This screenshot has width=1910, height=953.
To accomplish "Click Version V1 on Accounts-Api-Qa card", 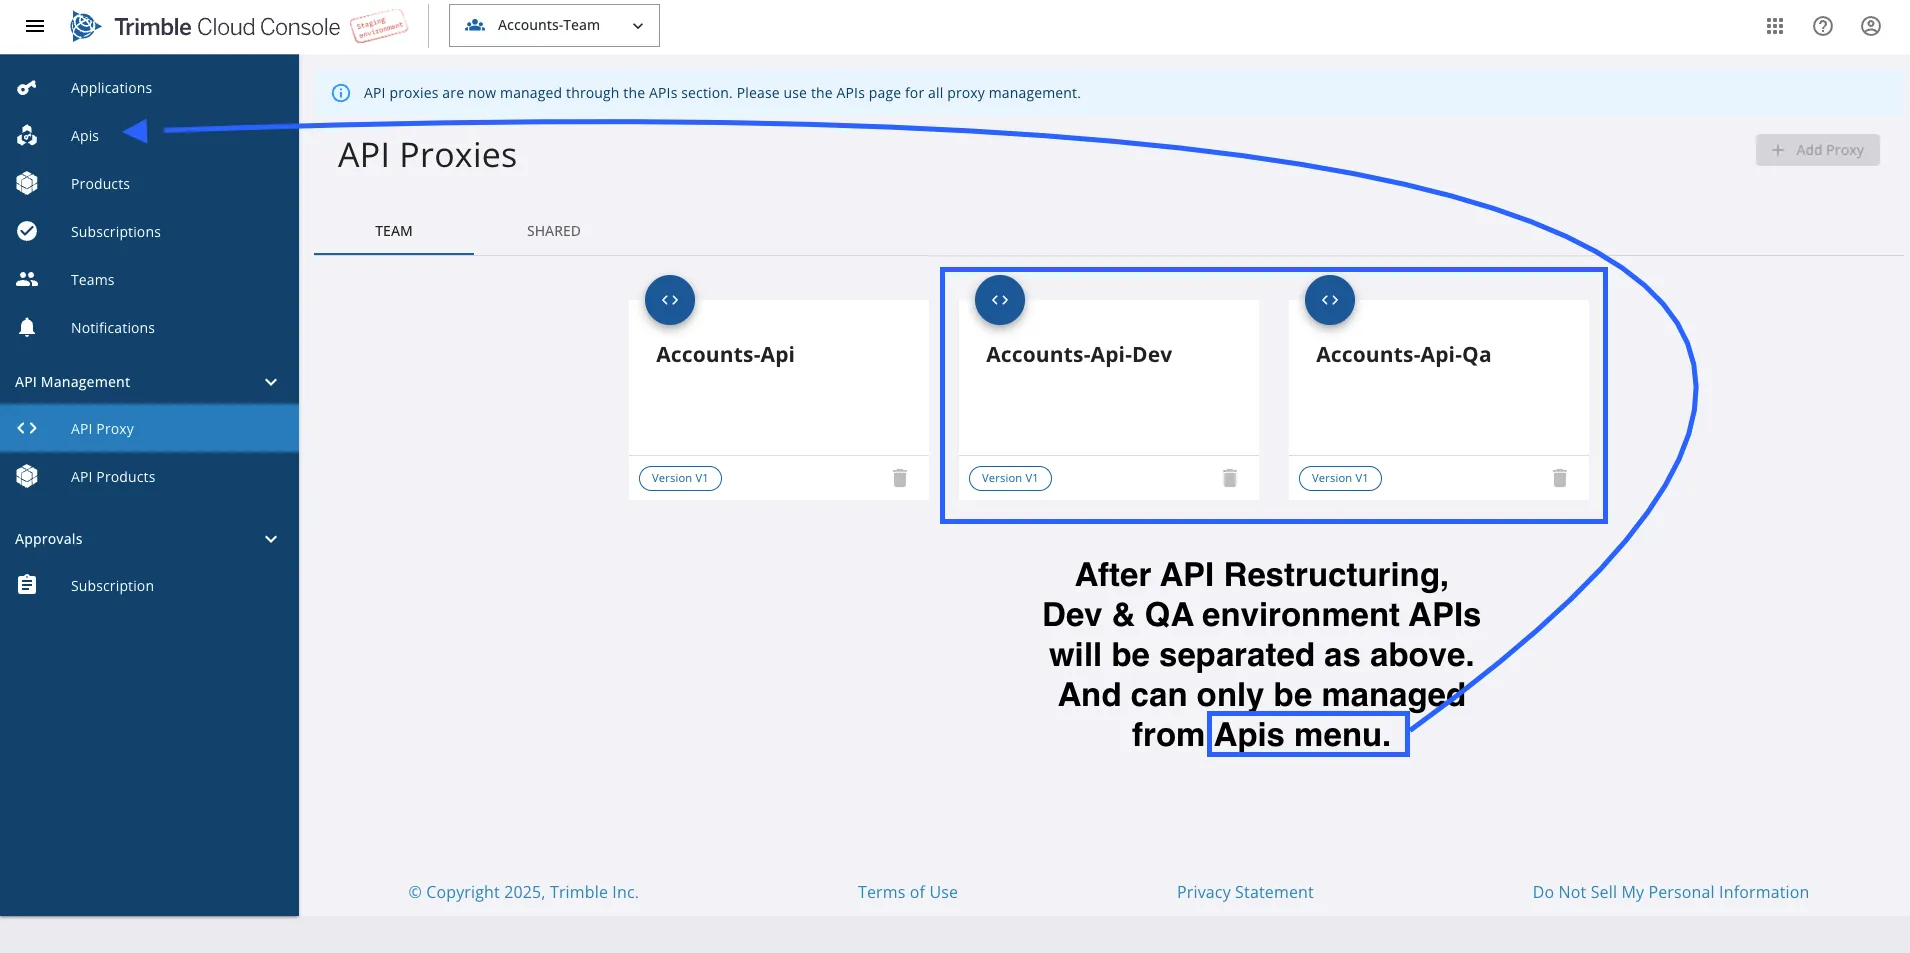I will [x=1340, y=478].
